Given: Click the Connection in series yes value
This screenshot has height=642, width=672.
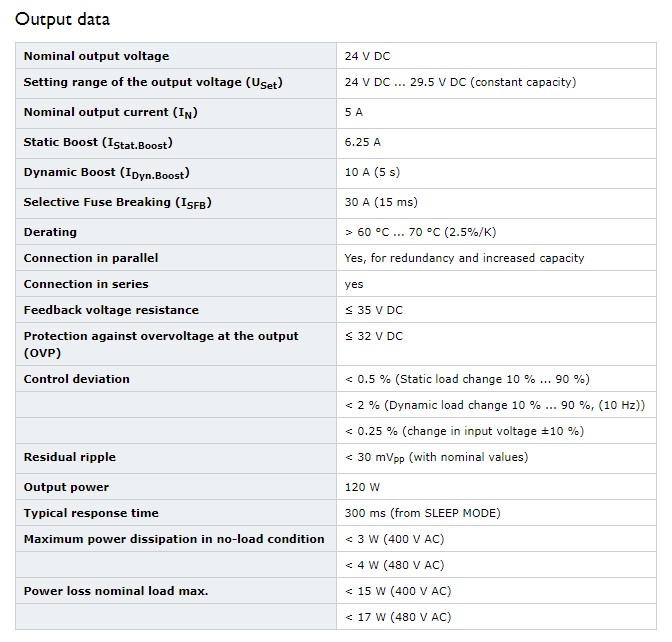Looking at the screenshot, I should pyautogui.click(x=354, y=284).
